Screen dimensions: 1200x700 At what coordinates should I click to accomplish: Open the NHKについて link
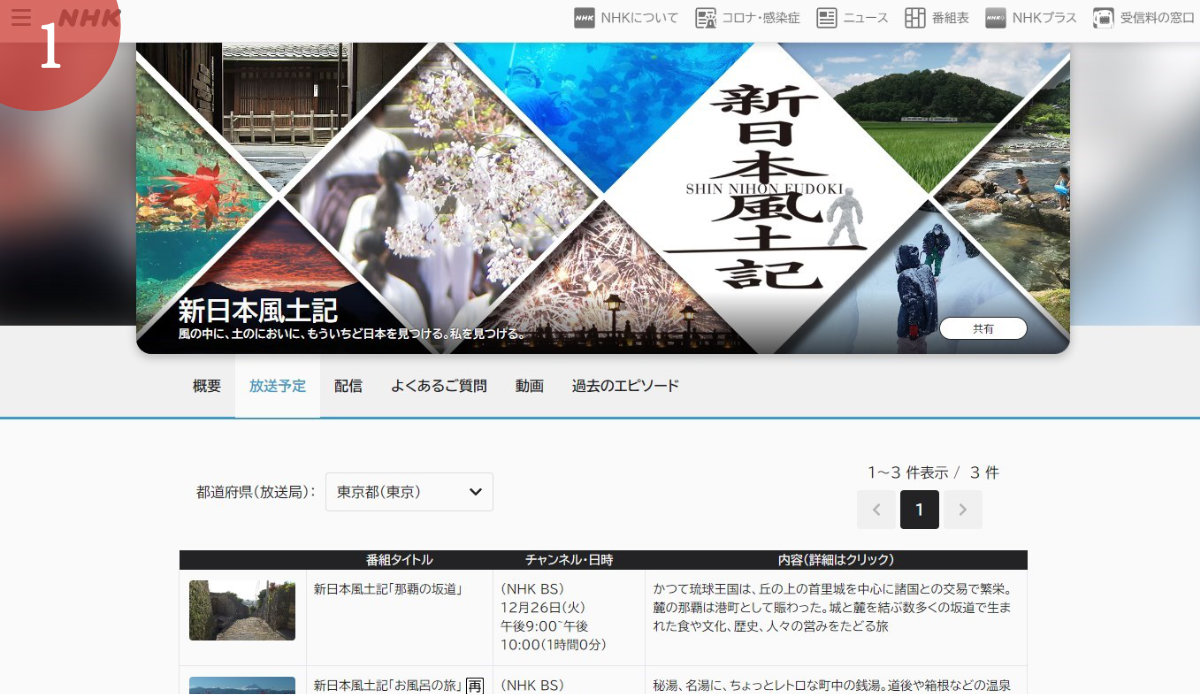[x=639, y=18]
